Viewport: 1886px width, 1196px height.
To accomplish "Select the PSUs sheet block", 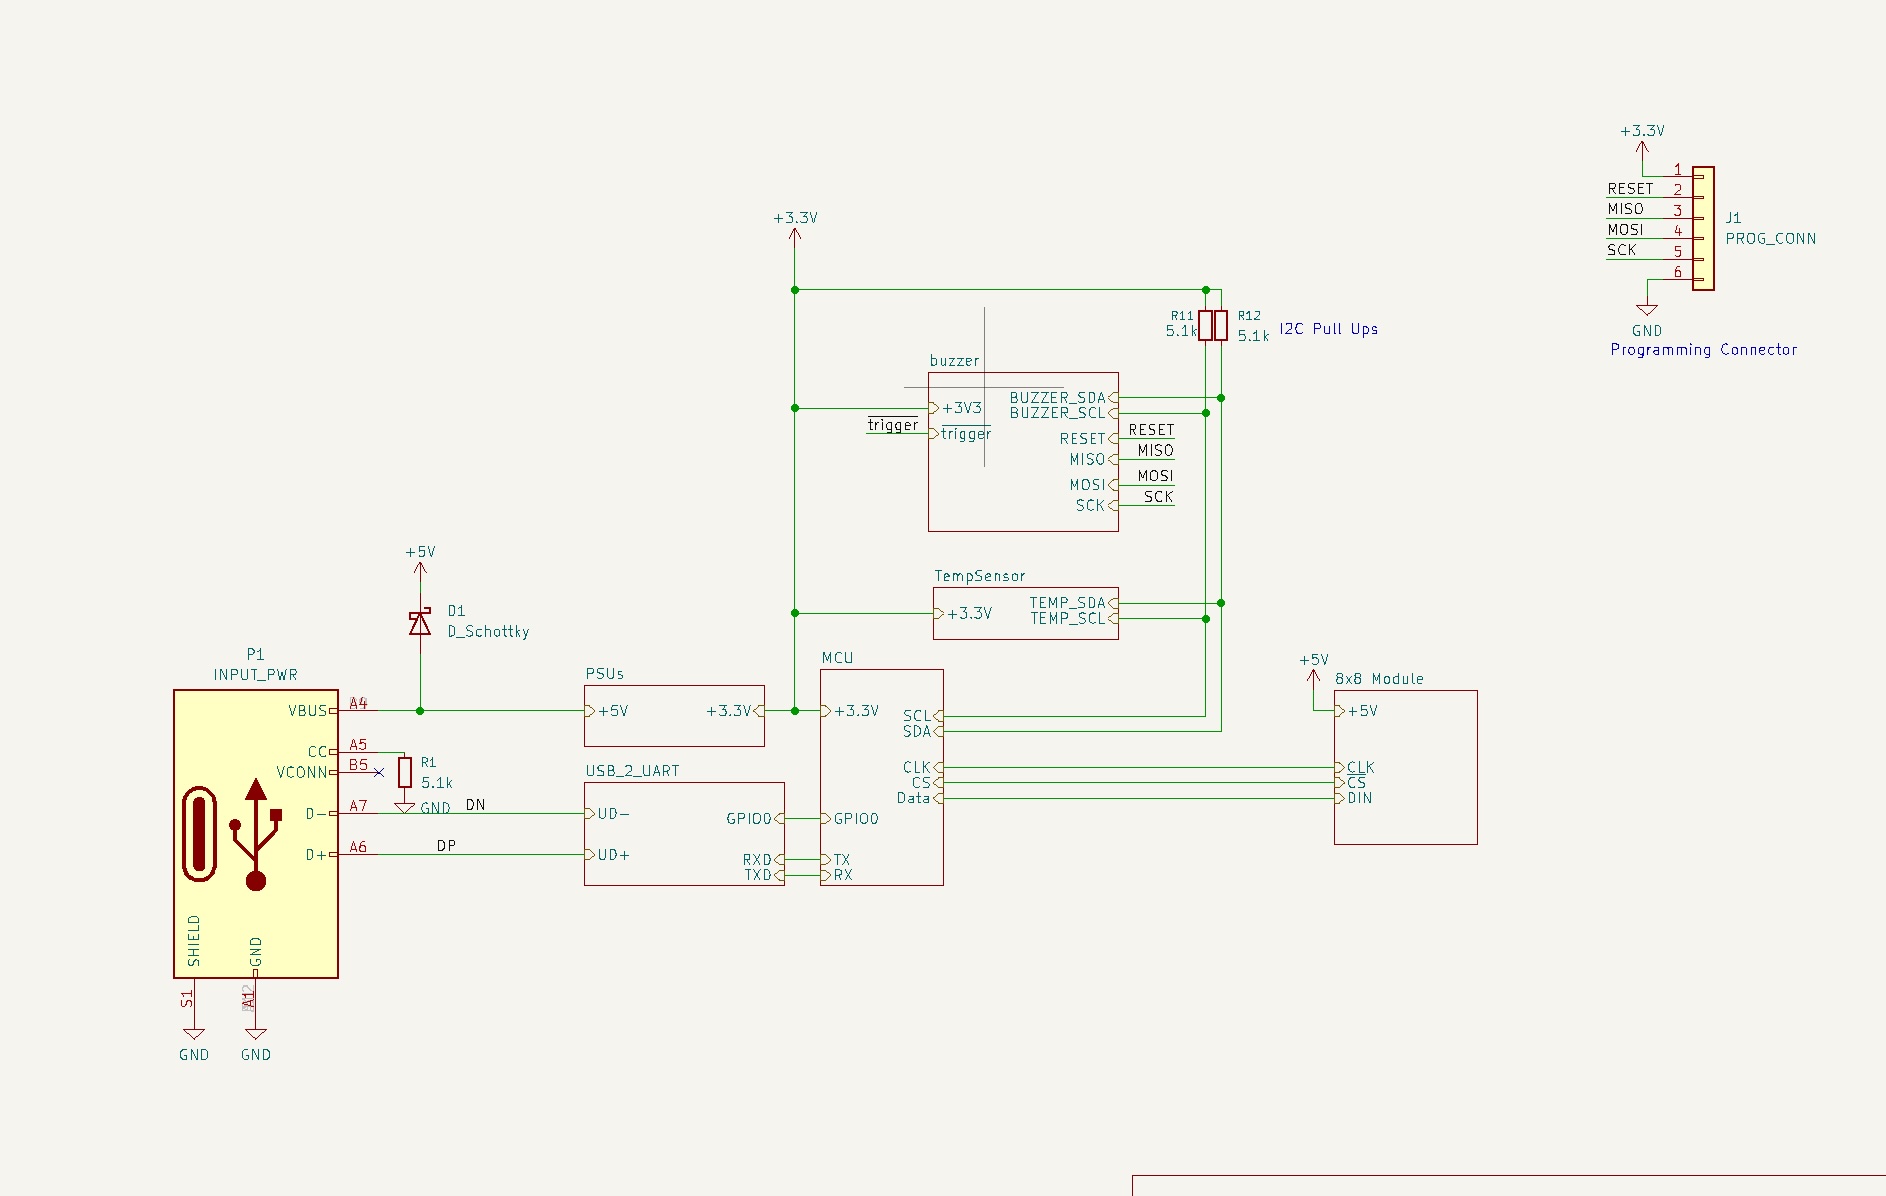I will point(674,730).
